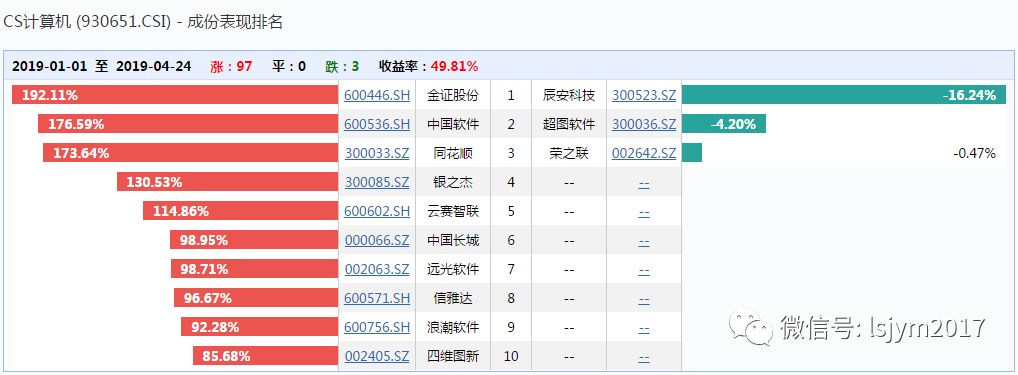This screenshot has height=375, width=1018.
Task: Click the start date 2019-01-01
Action: point(49,66)
